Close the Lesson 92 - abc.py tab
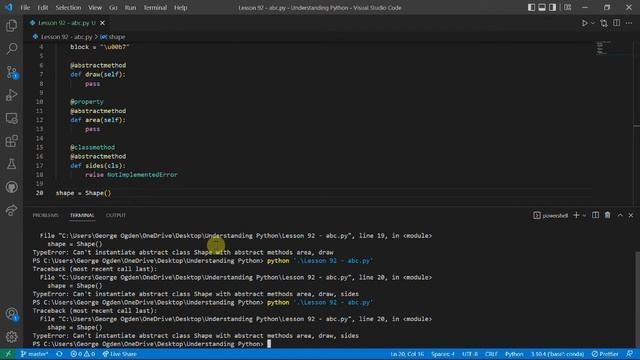Screen dimensions: 640x360 pyautogui.click(x=102, y=23)
